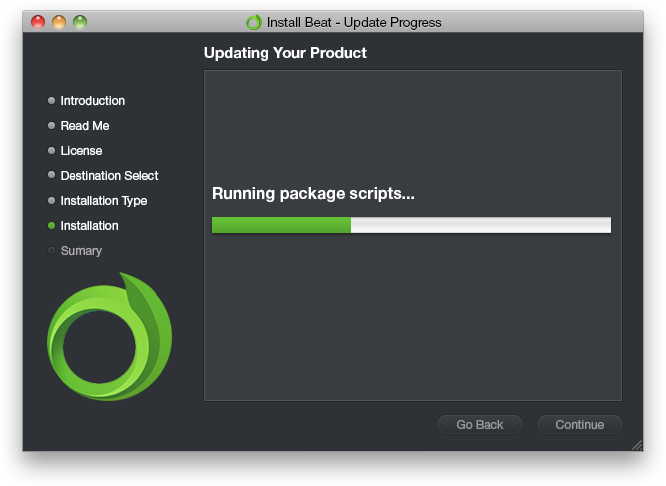Screen dimensions: 666x486
Task: Click the Installation Type step bullet
Action: tap(52, 201)
